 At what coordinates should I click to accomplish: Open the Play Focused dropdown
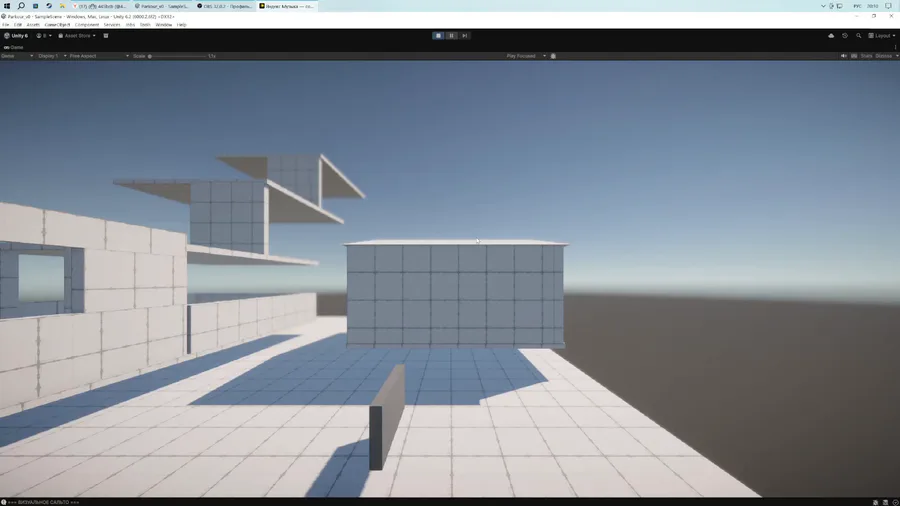[526, 56]
